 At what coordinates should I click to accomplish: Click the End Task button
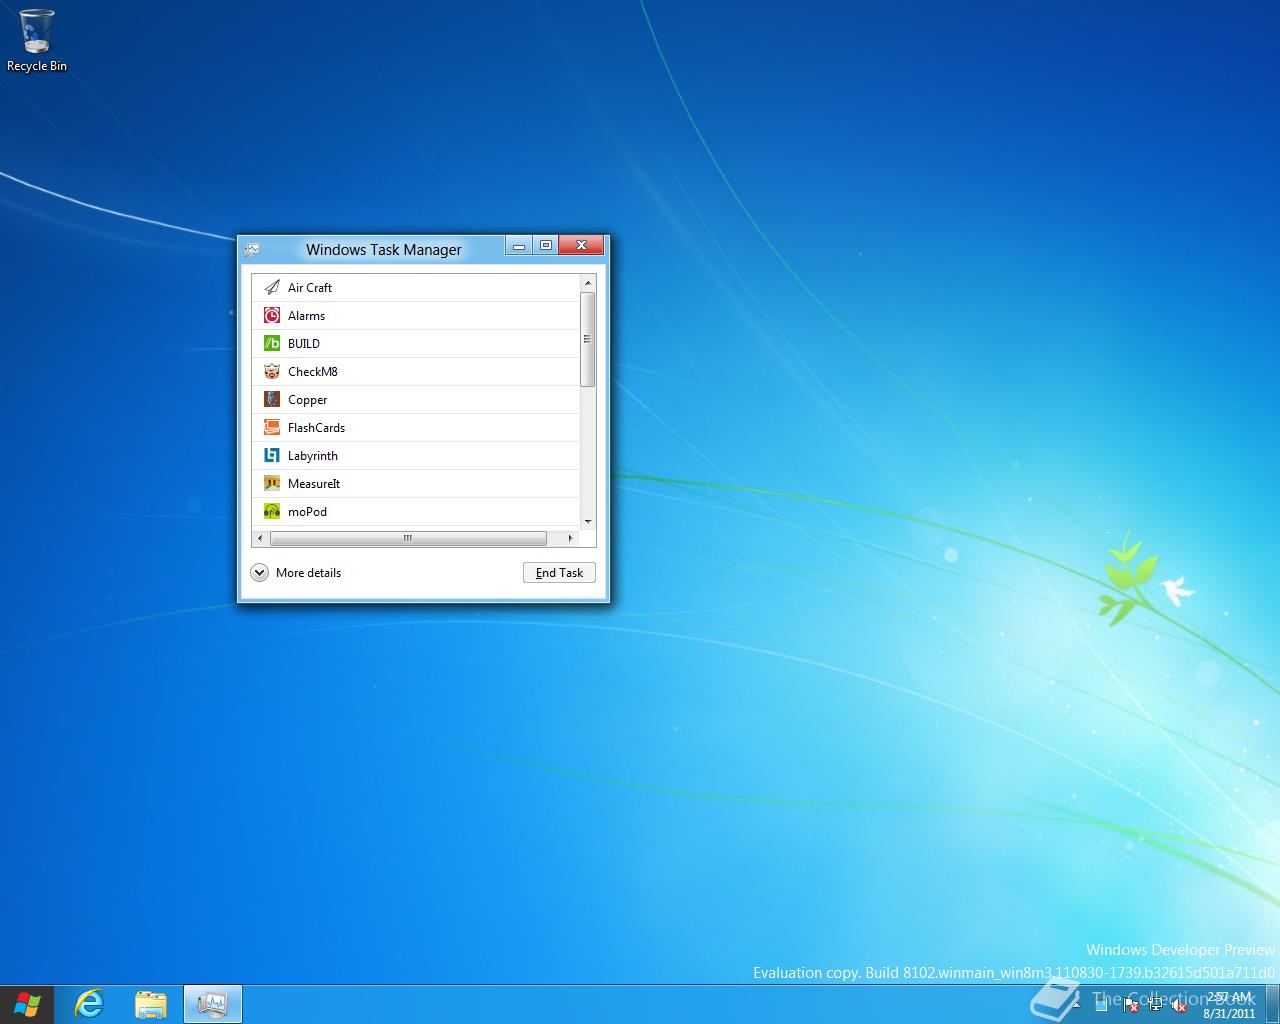pyautogui.click(x=559, y=573)
